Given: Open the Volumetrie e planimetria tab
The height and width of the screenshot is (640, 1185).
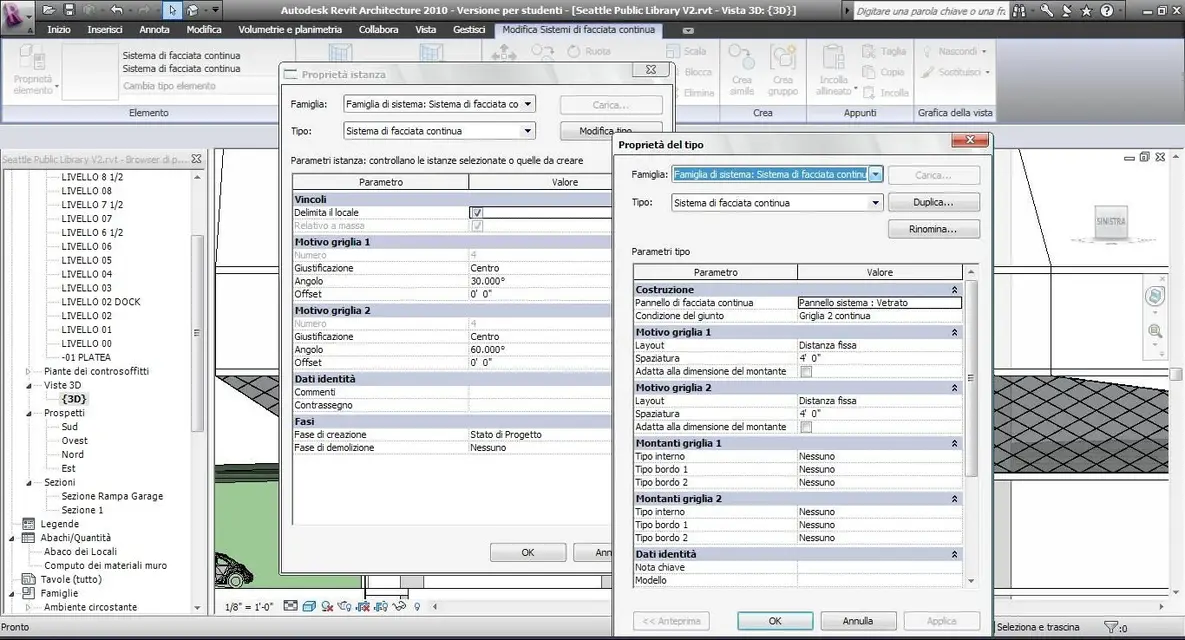Looking at the screenshot, I should (290, 29).
